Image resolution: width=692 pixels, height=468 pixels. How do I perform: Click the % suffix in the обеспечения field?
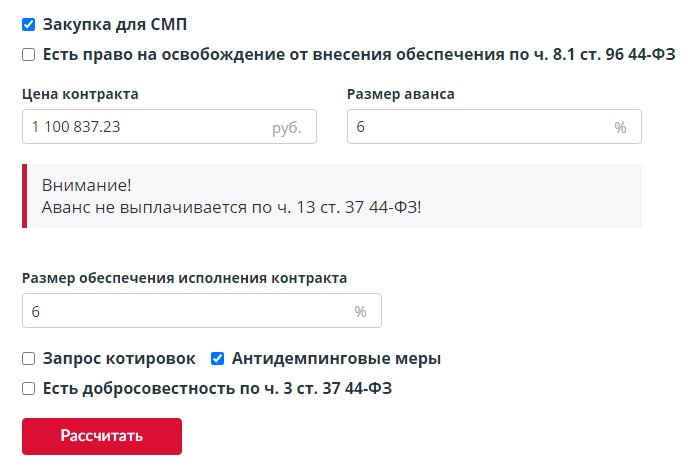(360, 312)
